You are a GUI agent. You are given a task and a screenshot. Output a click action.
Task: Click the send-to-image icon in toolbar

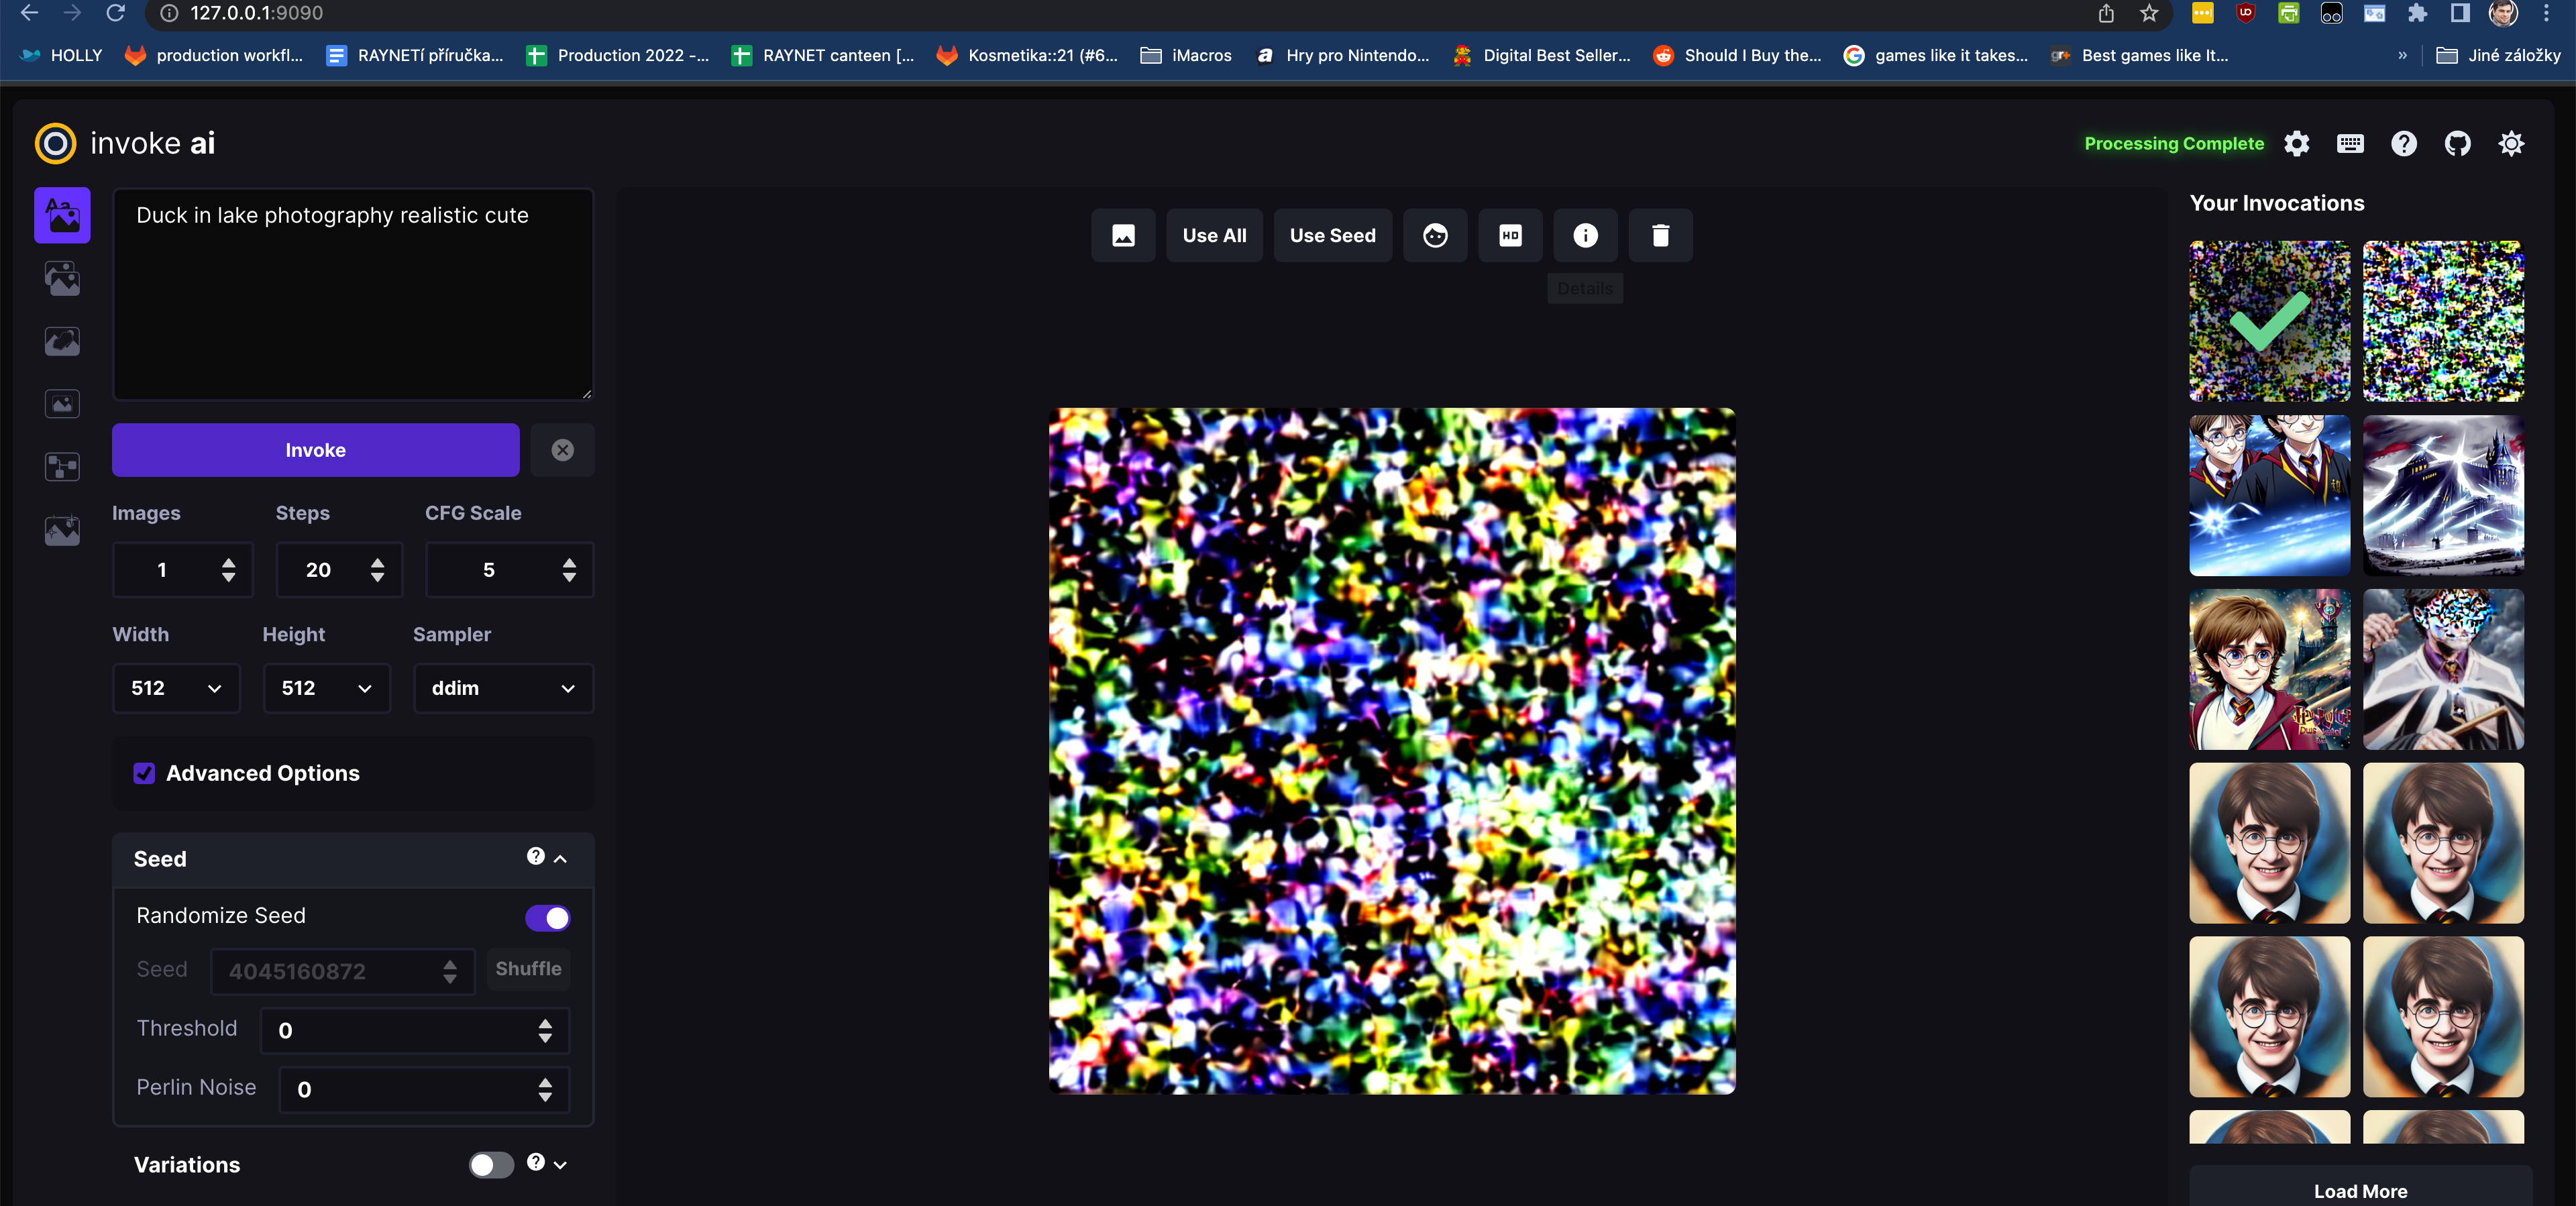click(1123, 235)
